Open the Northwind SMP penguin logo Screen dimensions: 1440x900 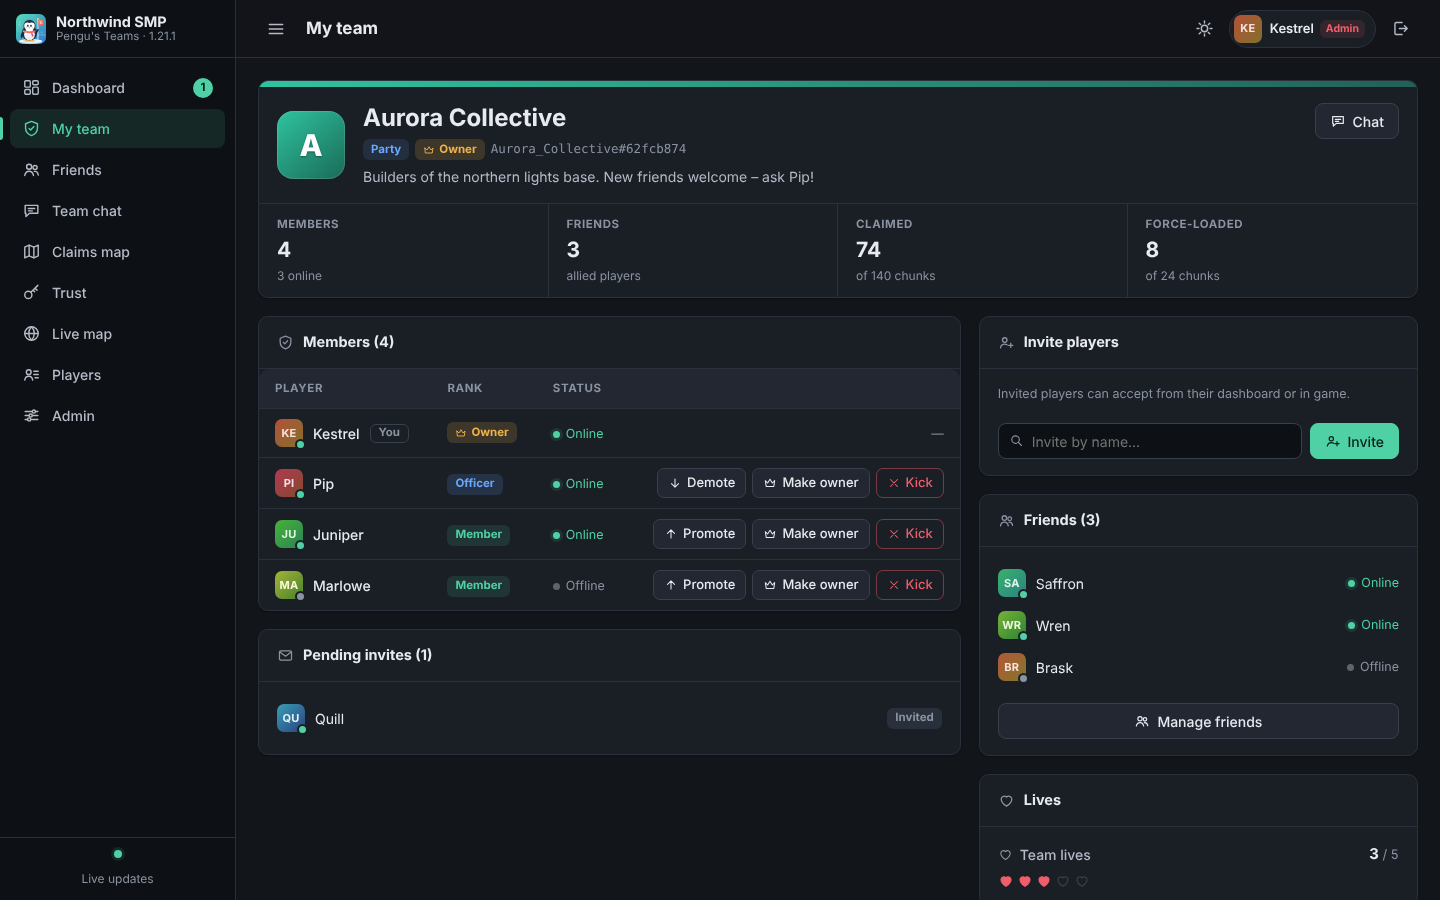(x=31, y=29)
